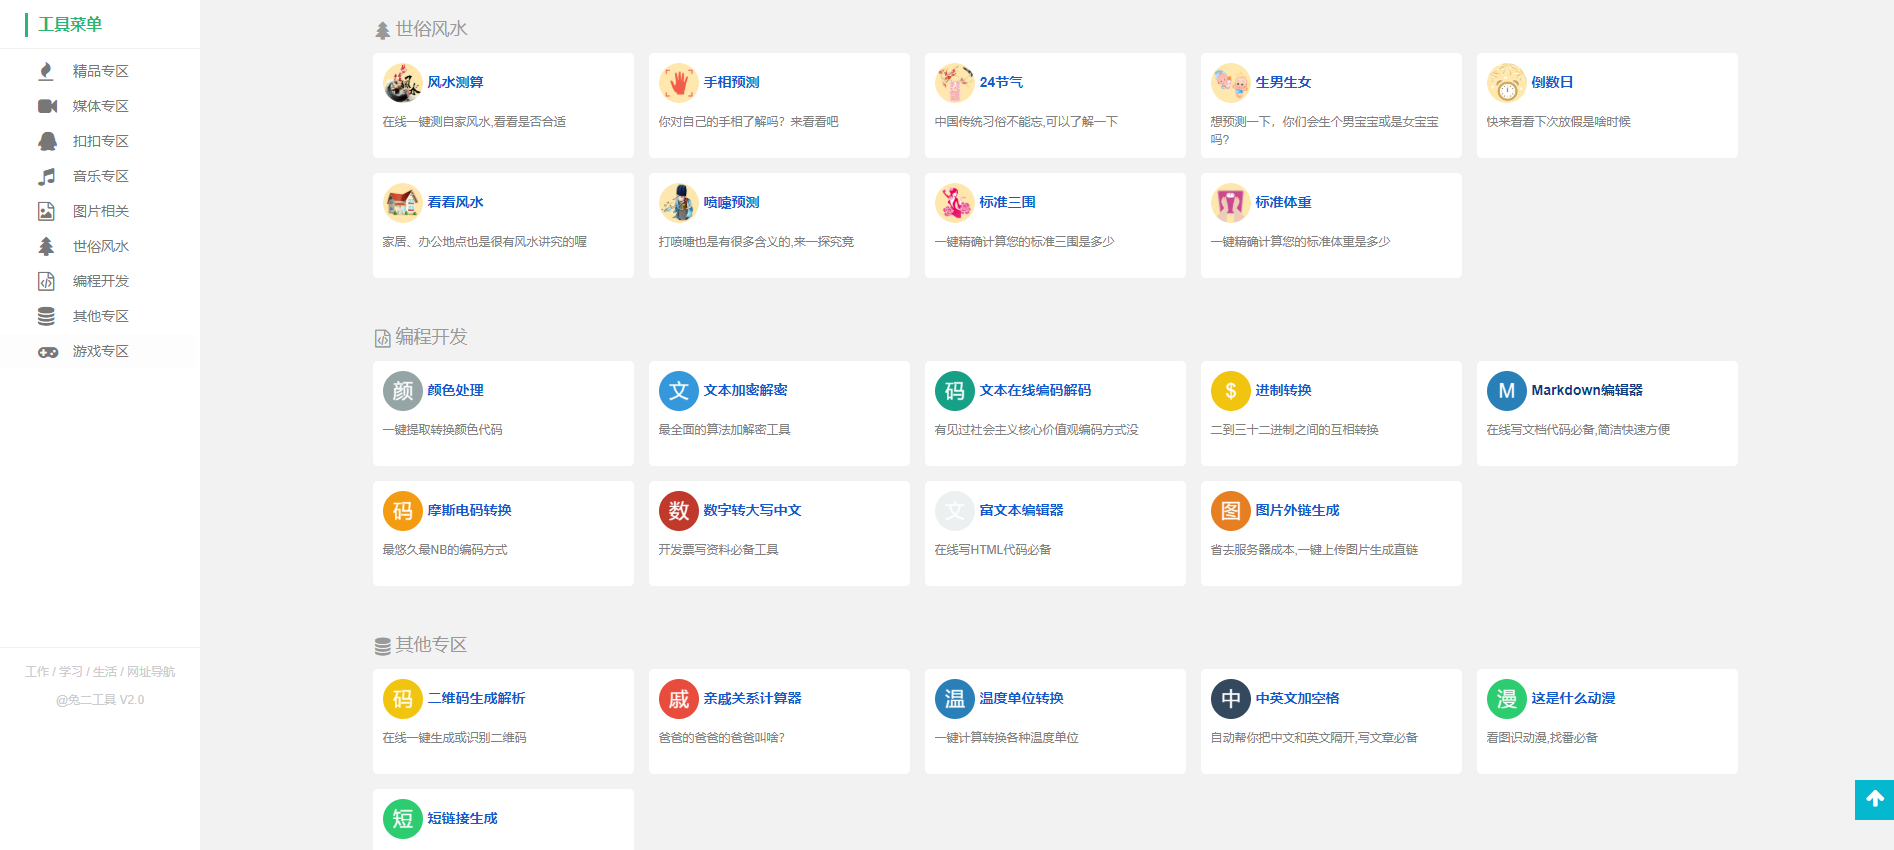The width and height of the screenshot is (1894, 850).
Task: Open the Markdown编辑器 title link
Action: click(1587, 390)
